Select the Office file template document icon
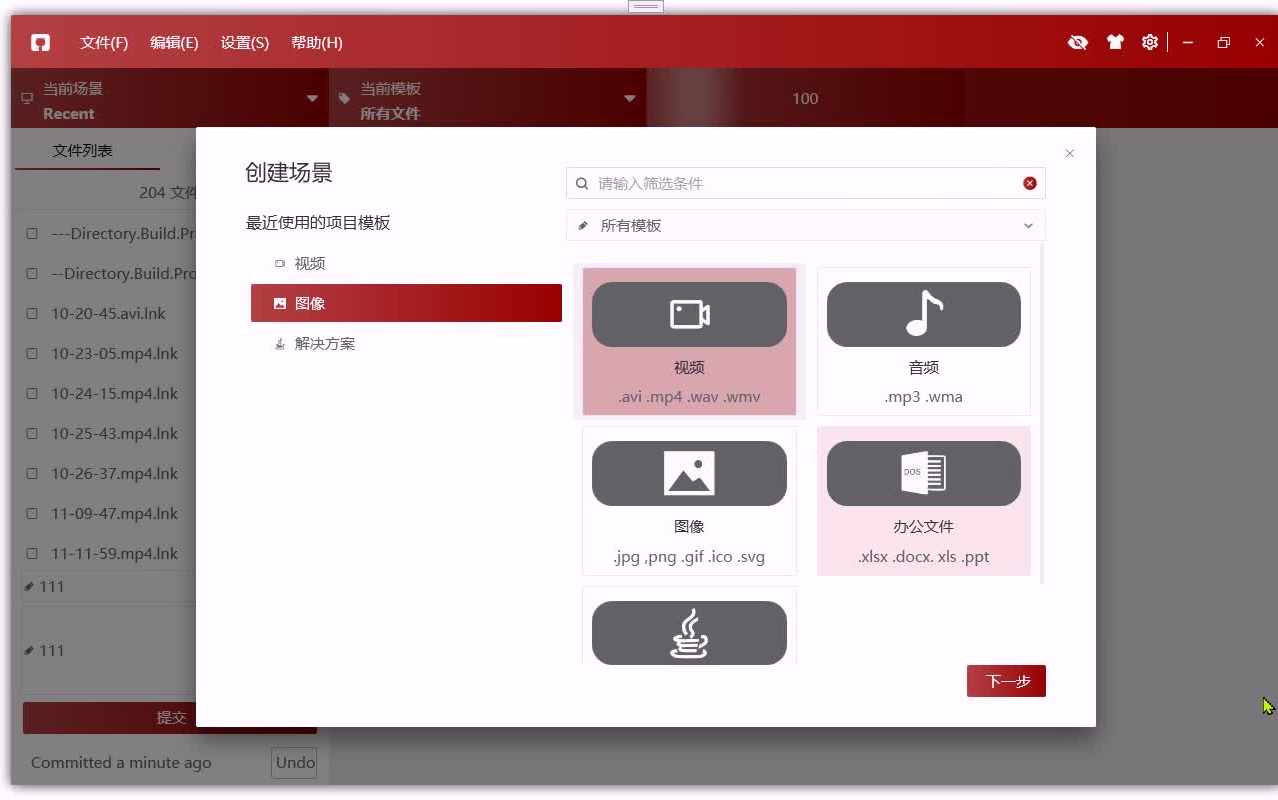The image size is (1278, 800). [x=922, y=473]
